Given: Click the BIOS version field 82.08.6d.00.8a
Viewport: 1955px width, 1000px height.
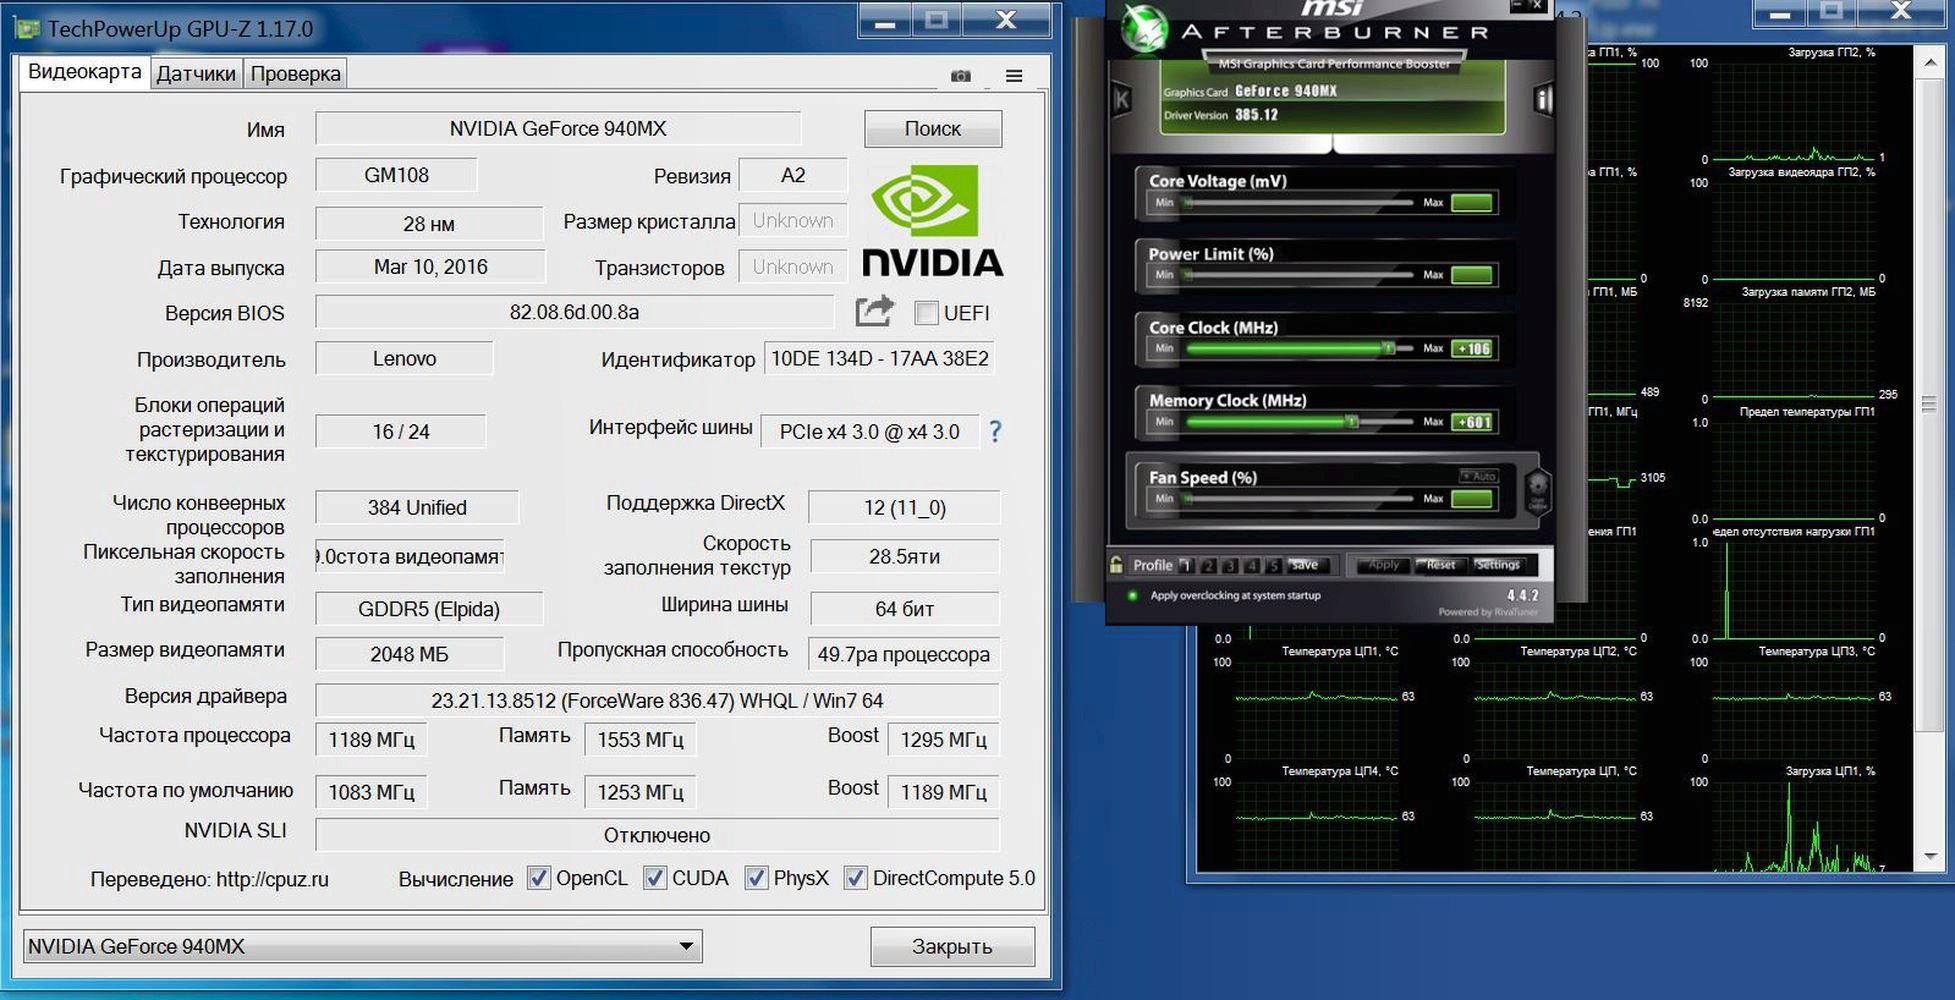Looking at the screenshot, I should pyautogui.click(x=574, y=312).
